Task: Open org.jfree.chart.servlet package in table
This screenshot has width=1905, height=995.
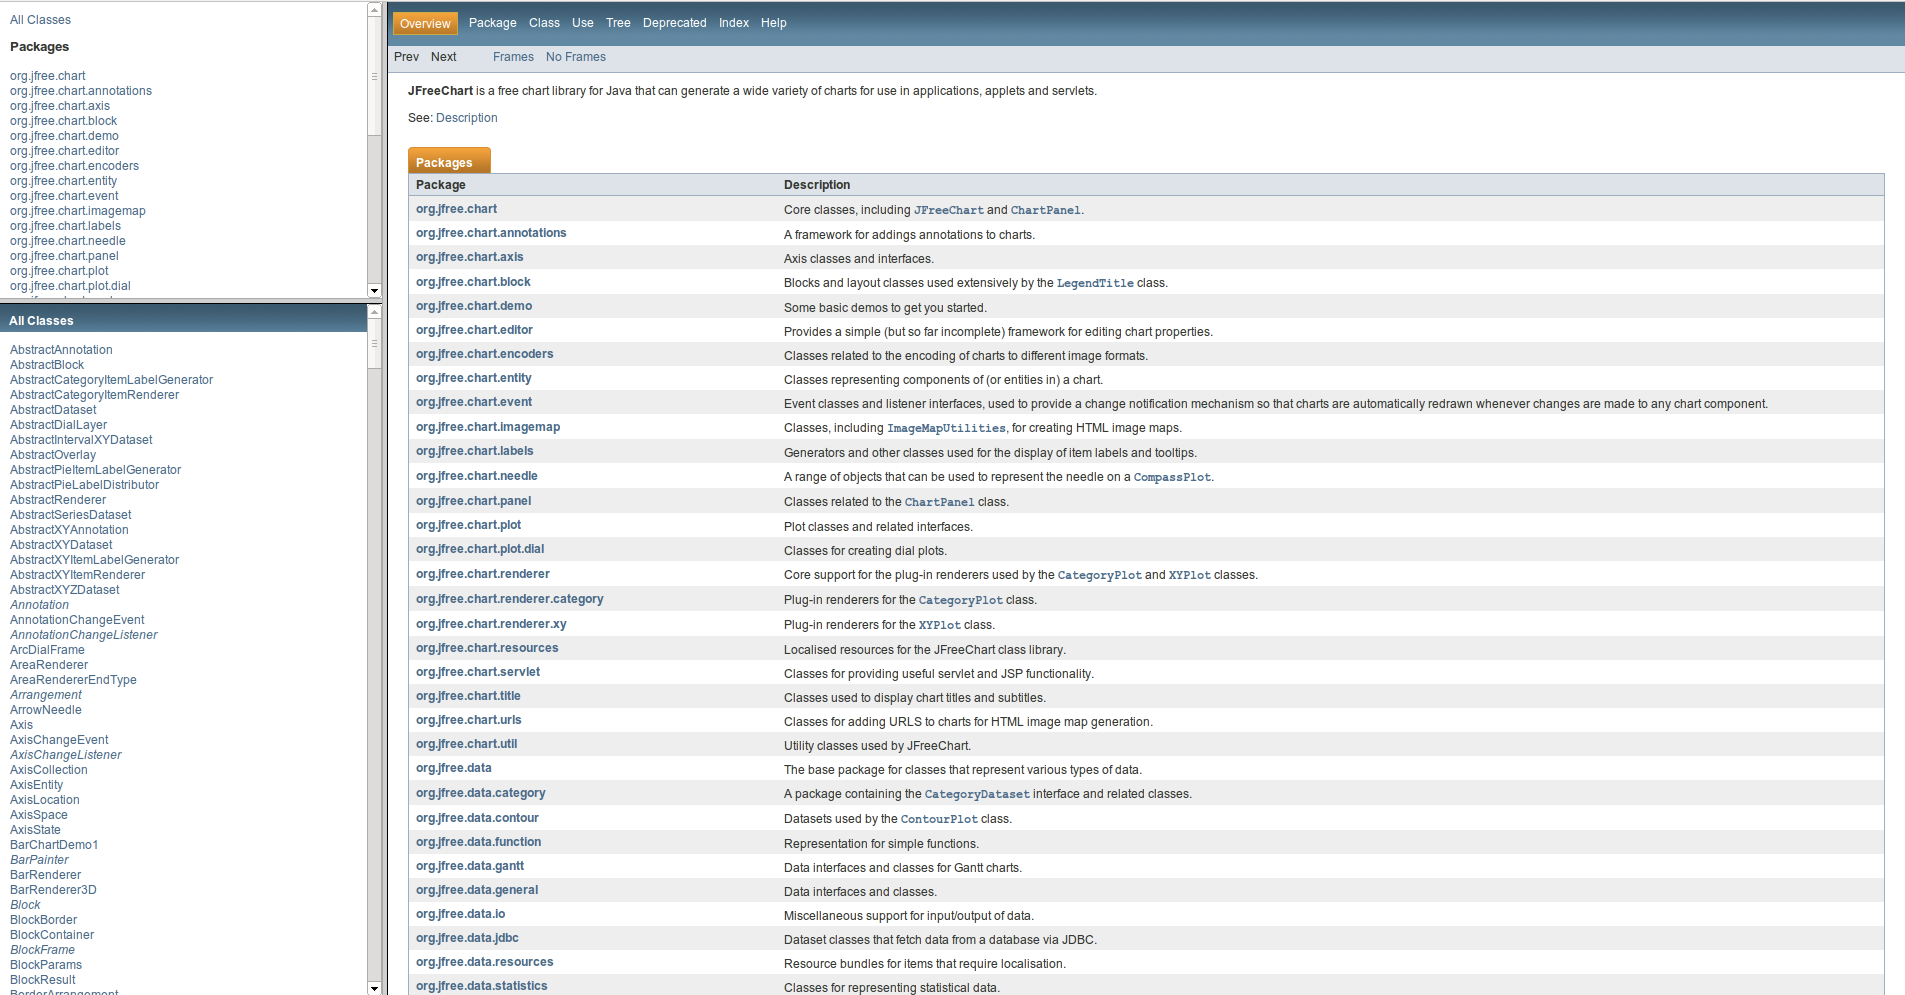Action: click(x=478, y=672)
